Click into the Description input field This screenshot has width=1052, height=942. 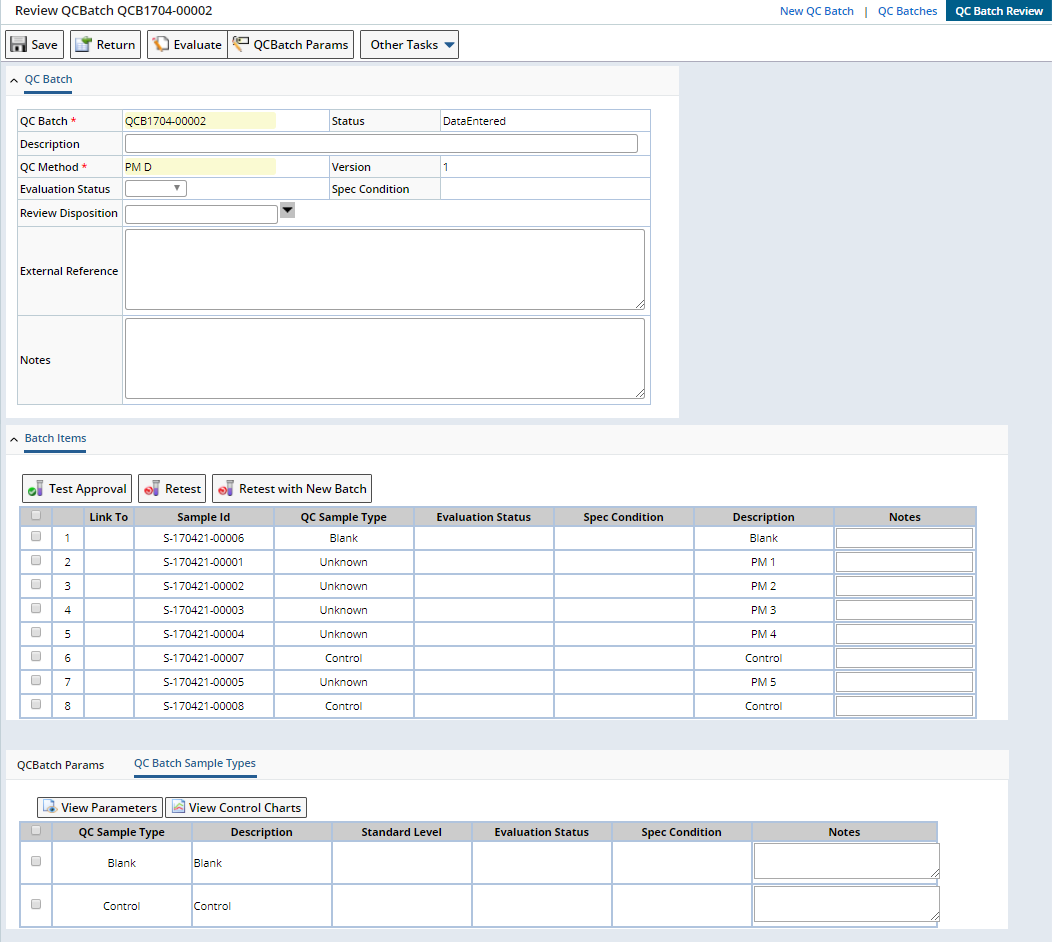(381, 144)
